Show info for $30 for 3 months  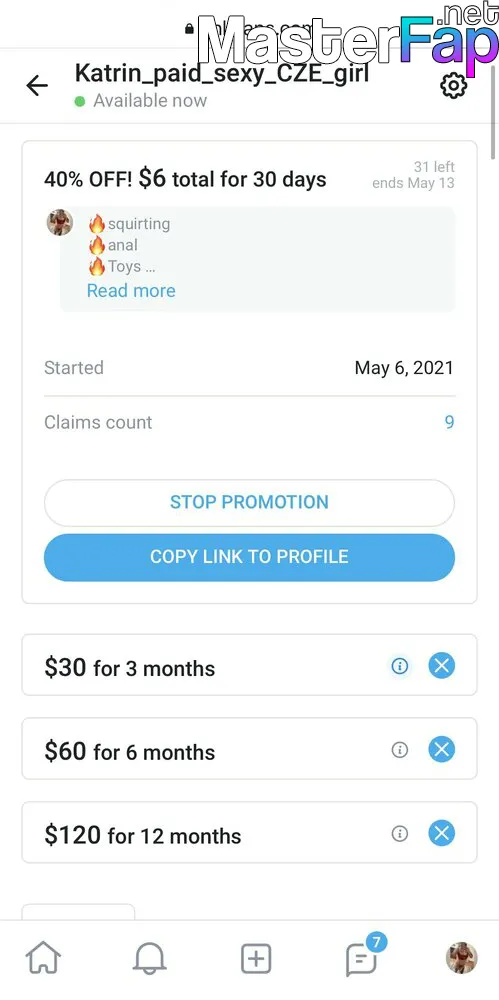[x=399, y=666]
